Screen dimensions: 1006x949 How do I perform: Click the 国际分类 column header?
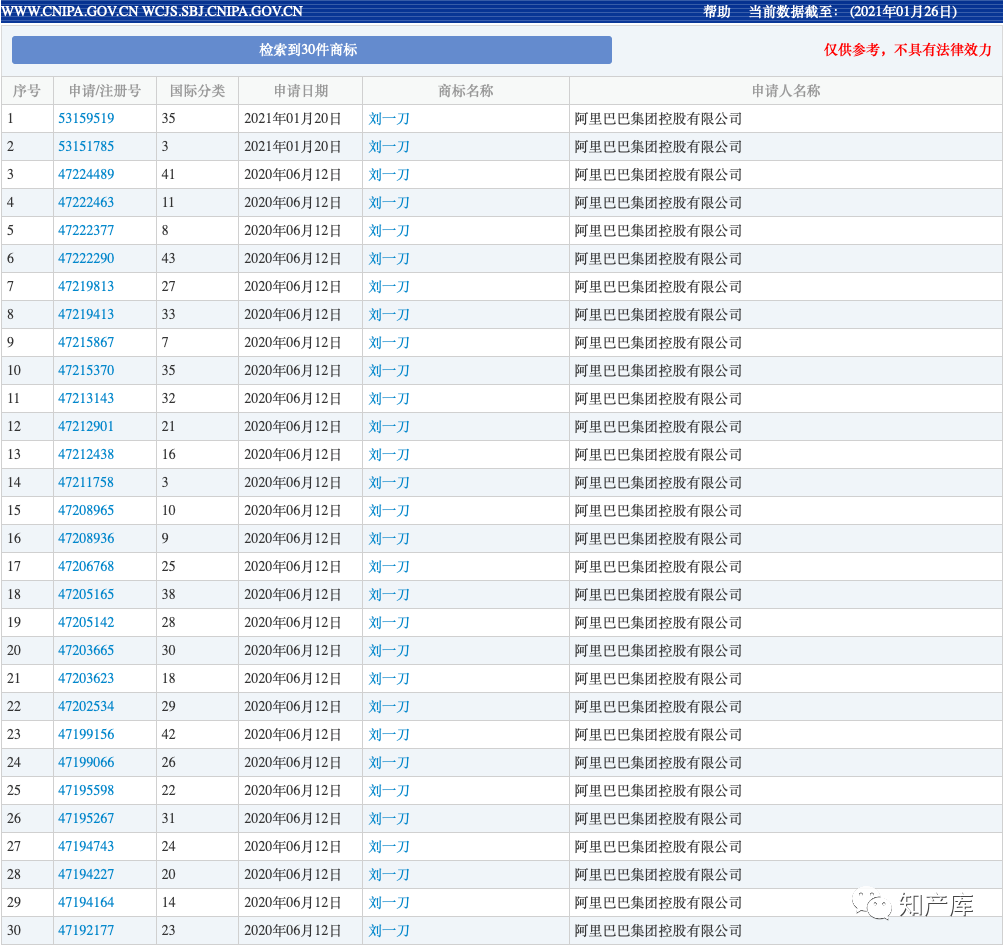point(197,91)
